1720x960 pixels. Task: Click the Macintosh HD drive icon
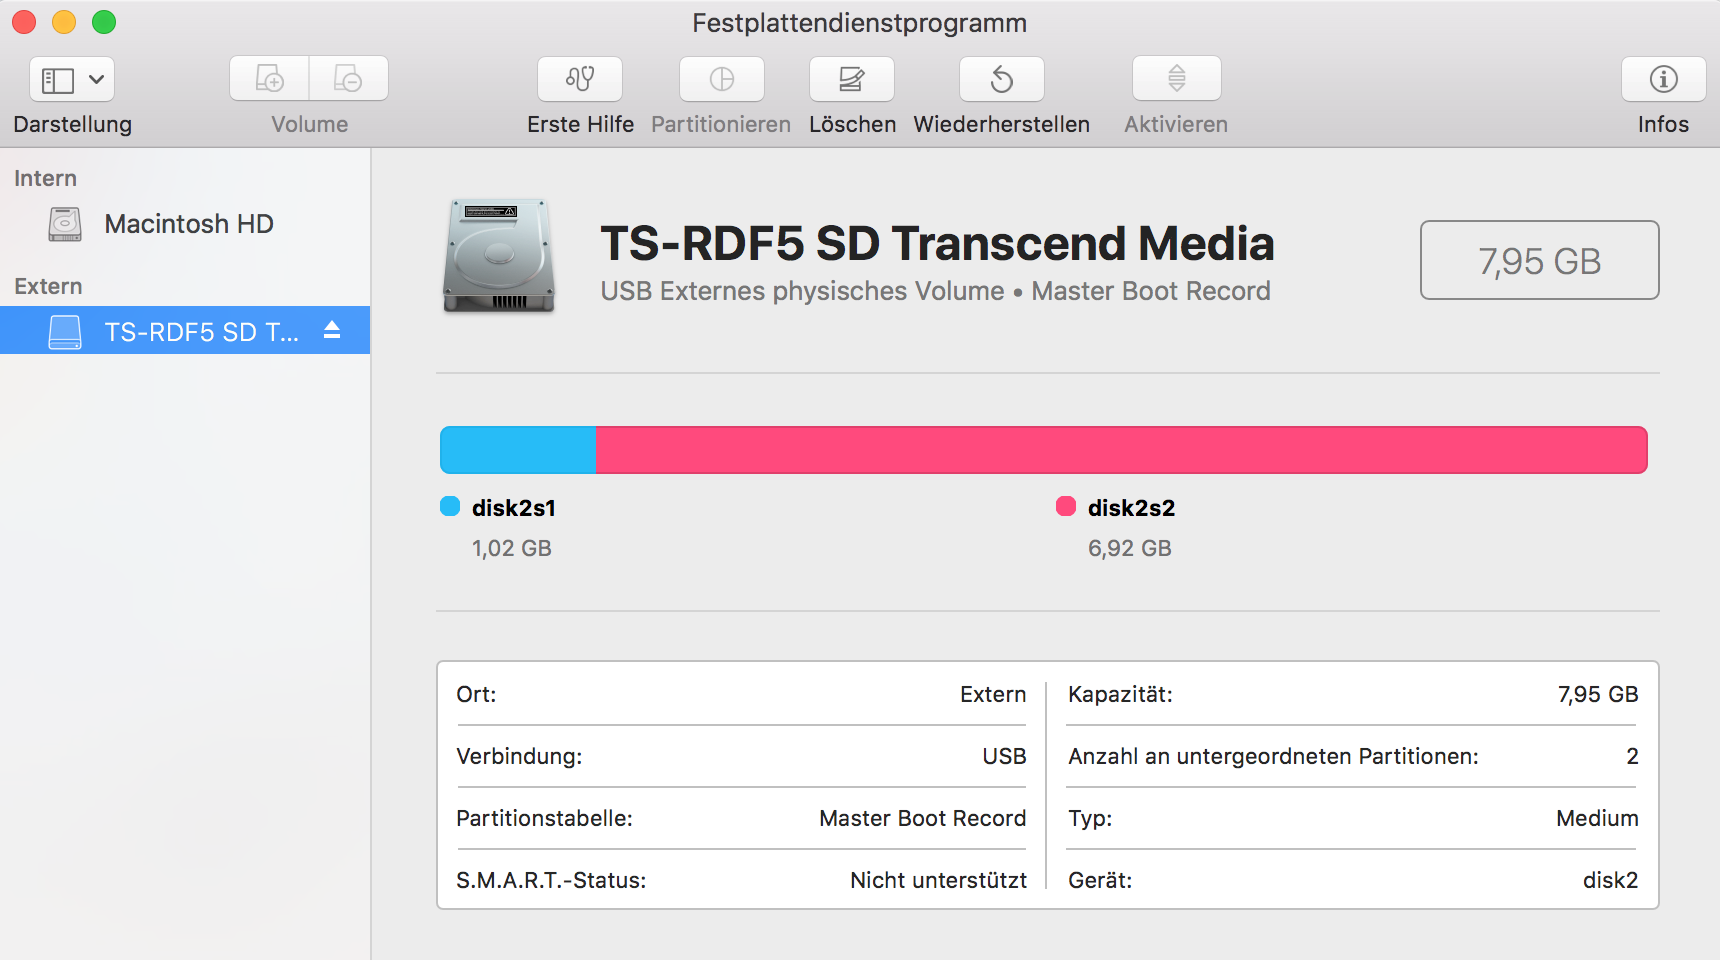pos(65,224)
